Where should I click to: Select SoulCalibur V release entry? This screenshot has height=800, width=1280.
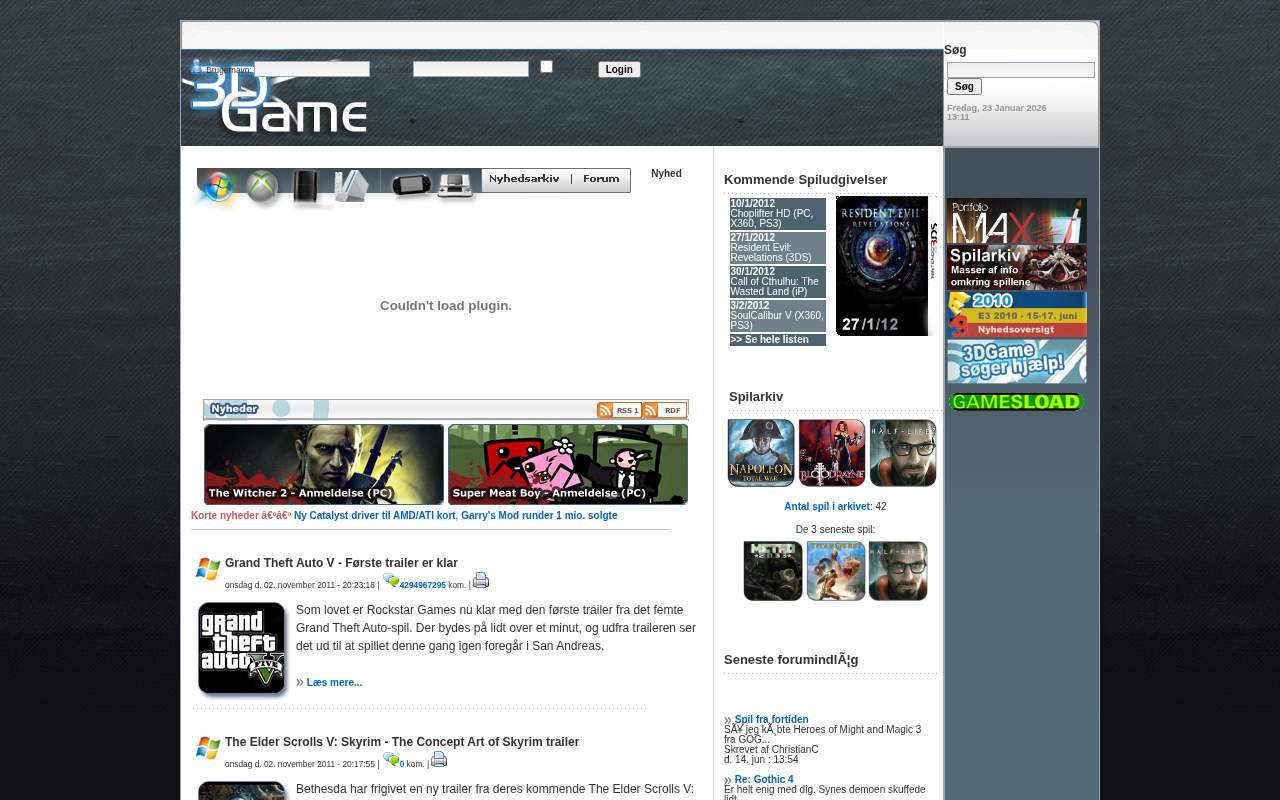778,316
